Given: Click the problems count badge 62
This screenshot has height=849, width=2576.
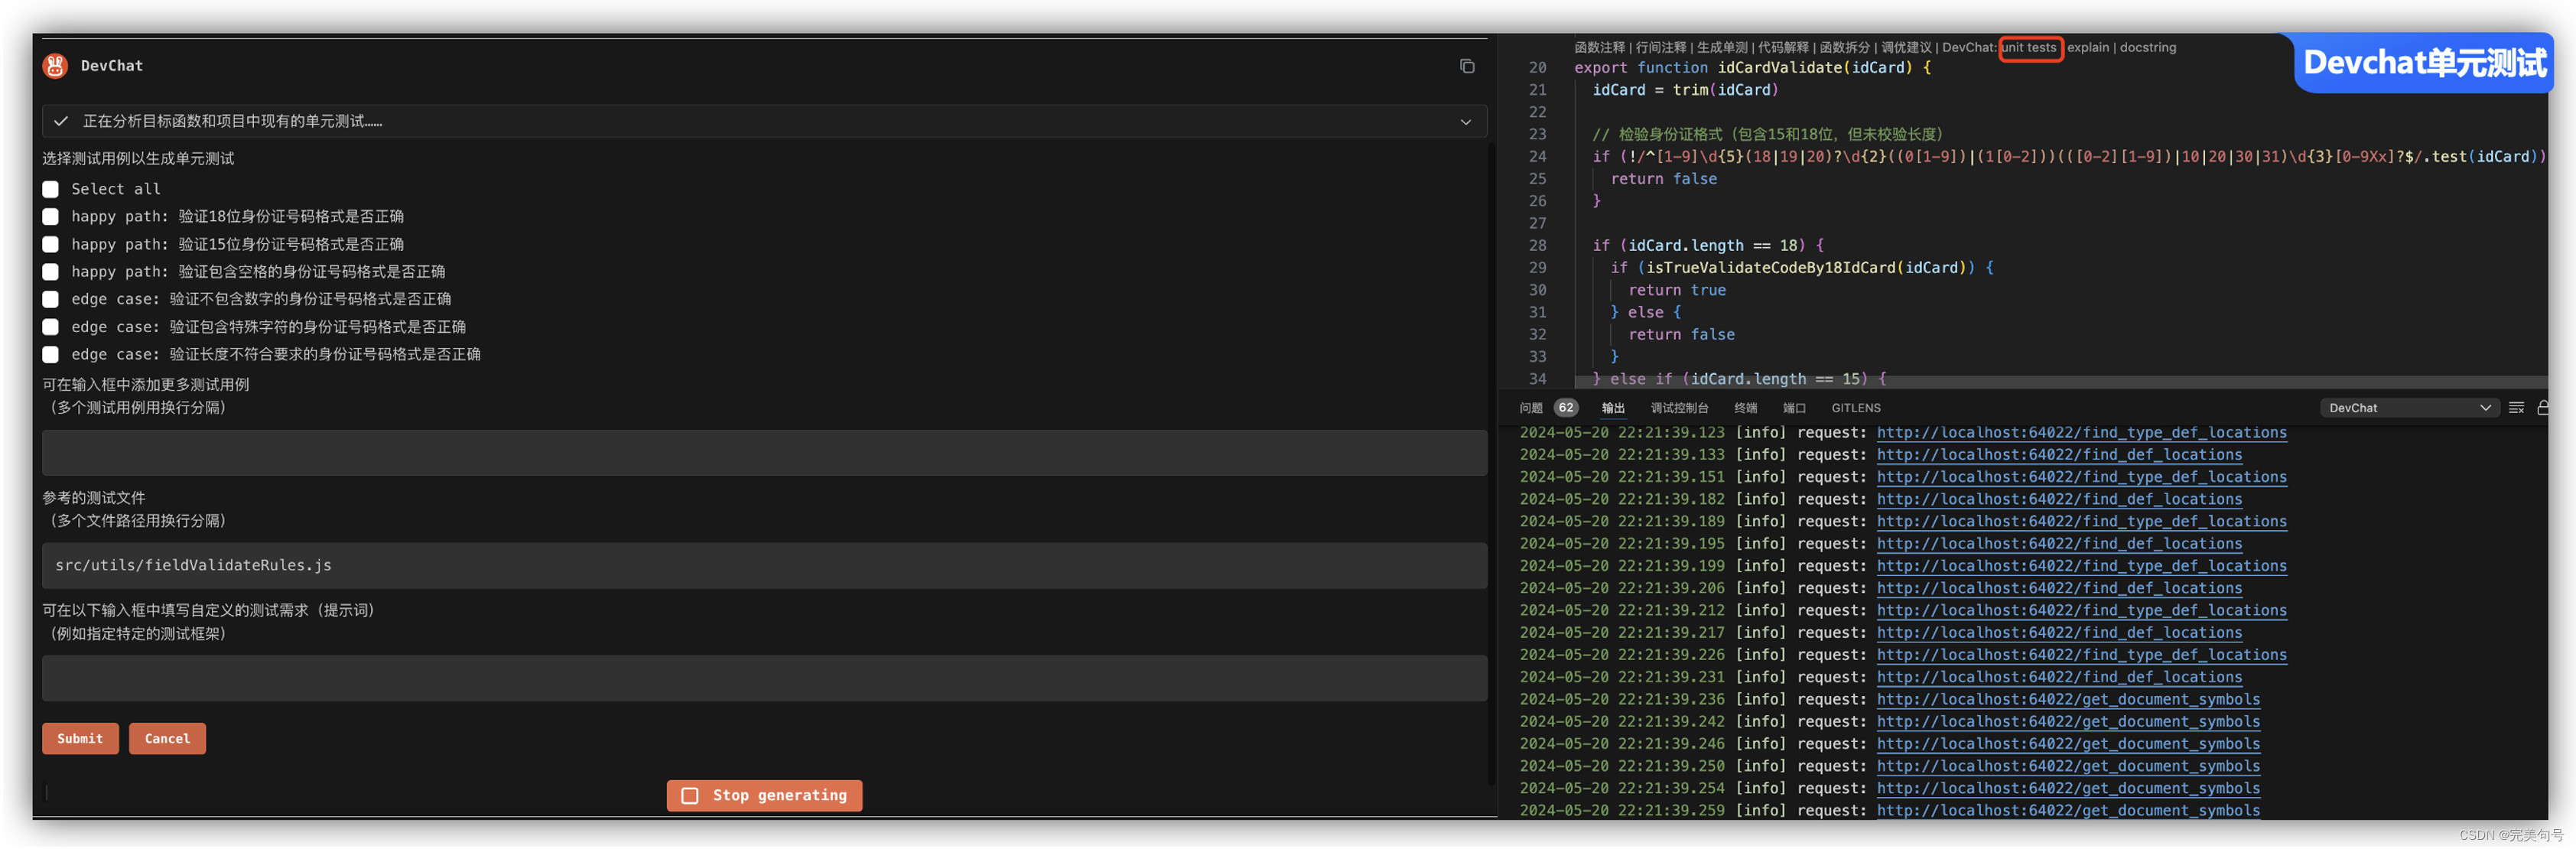Looking at the screenshot, I should pos(1565,408).
